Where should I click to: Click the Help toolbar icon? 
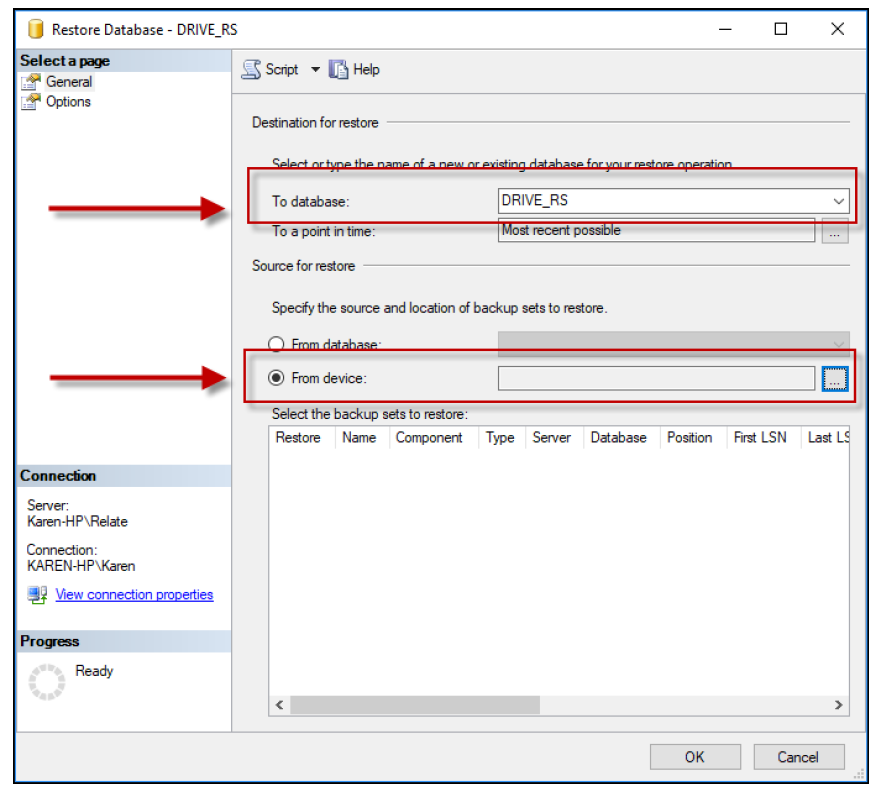click(x=339, y=70)
